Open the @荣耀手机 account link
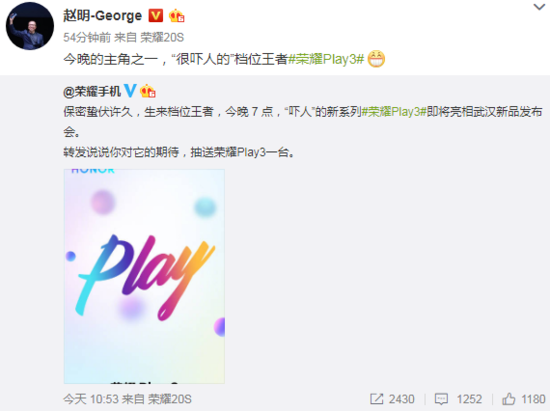 coord(92,92)
